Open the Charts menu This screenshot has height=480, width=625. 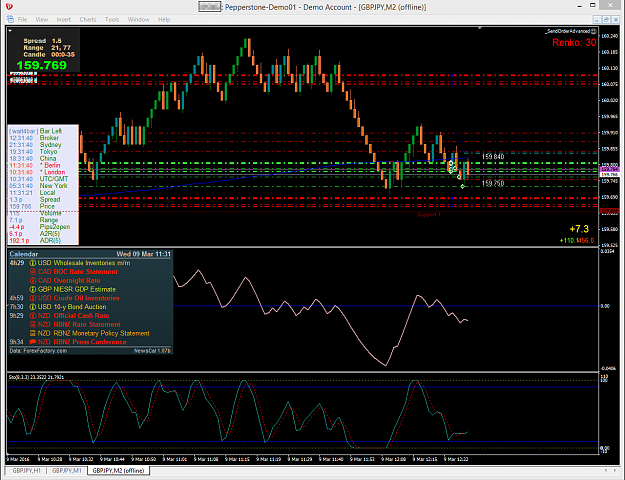pyautogui.click(x=88, y=19)
